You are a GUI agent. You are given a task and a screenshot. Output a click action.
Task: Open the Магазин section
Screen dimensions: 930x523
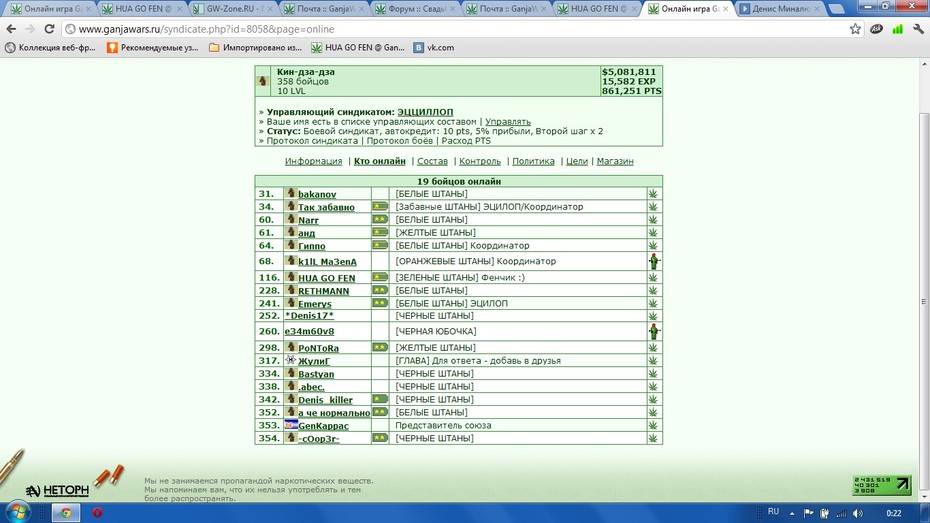pos(615,161)
